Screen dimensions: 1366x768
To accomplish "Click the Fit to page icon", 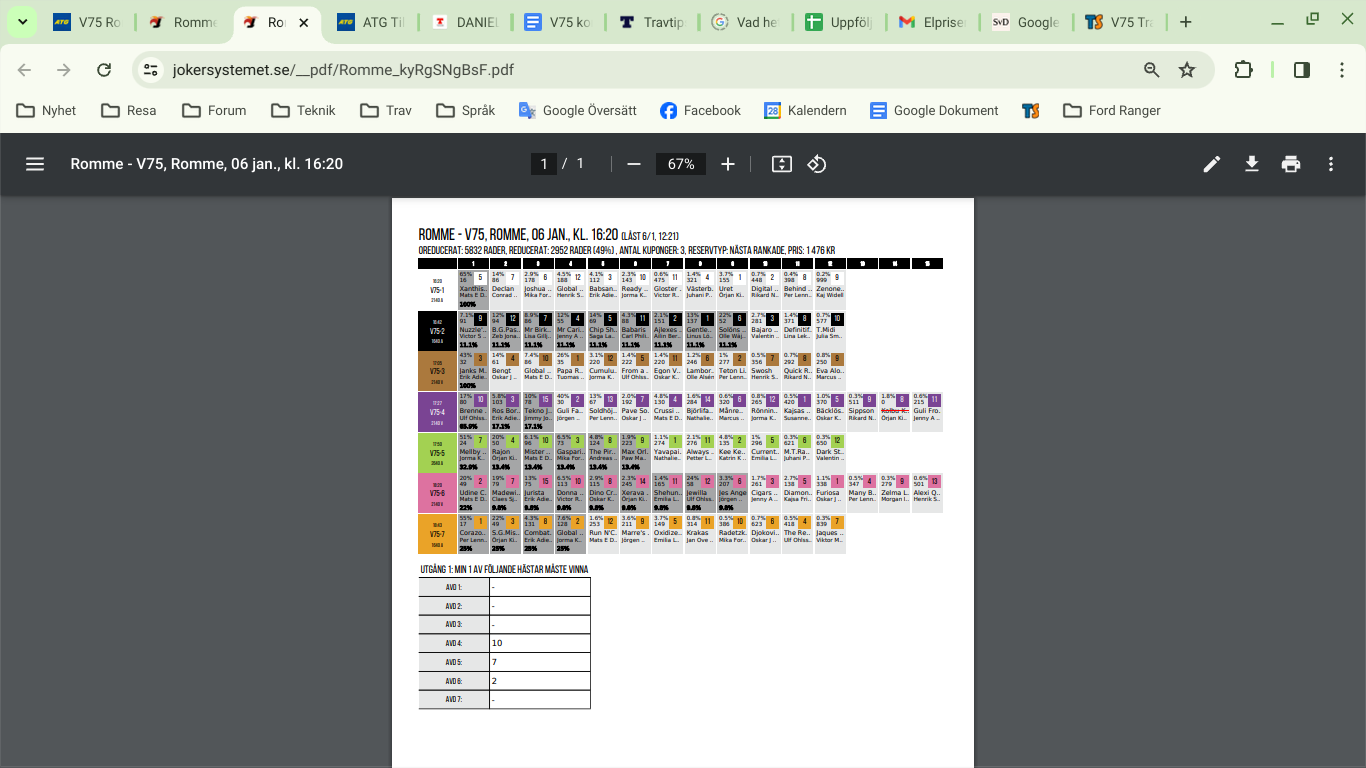I will tap(782, 164).
